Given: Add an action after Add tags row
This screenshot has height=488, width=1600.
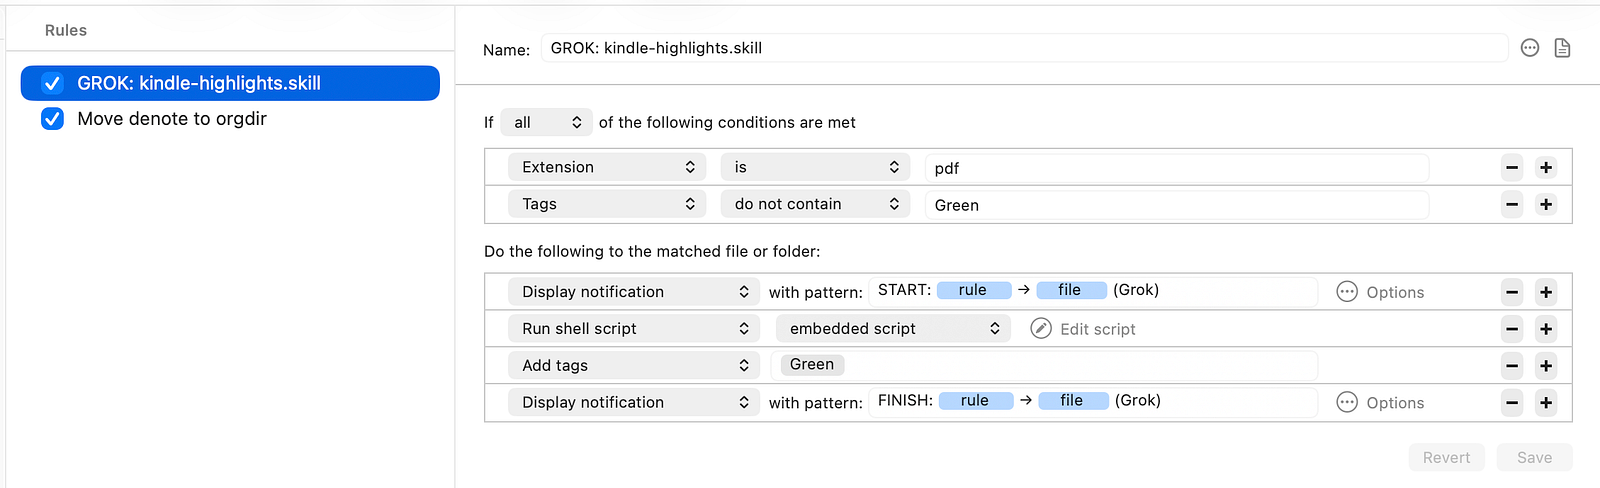Looking at the screenshot, I should coord(1546,366).
